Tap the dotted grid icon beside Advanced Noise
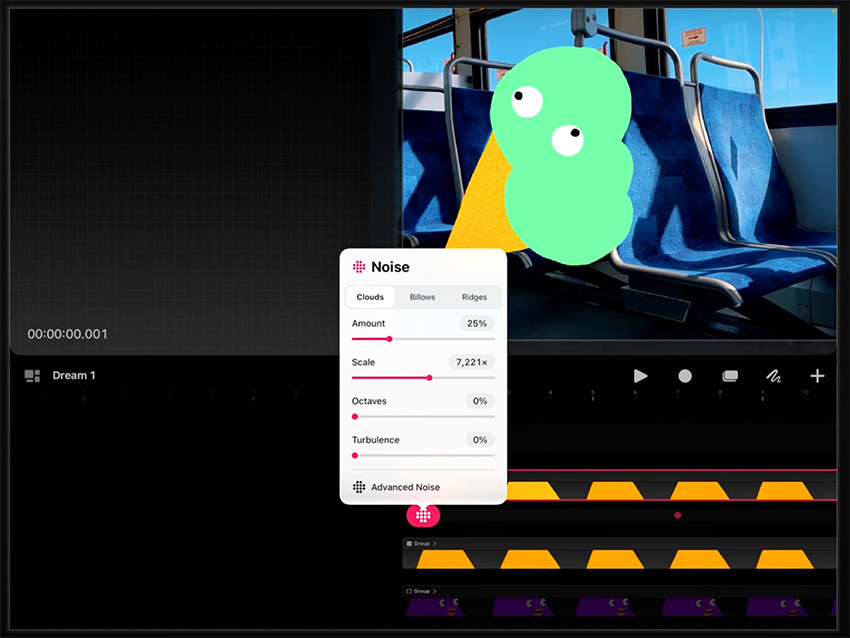The width and height of the screenshot is (850, 638). (x=359, y=487)
